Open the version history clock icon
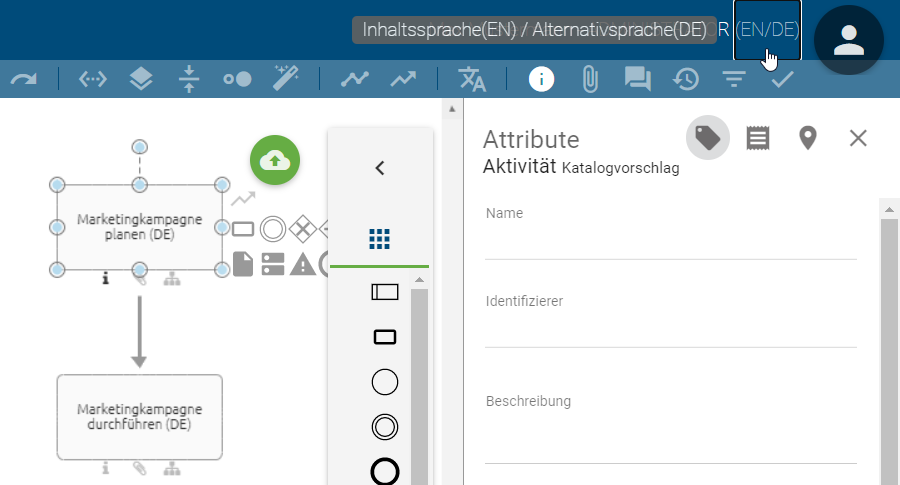 [686, 79]
